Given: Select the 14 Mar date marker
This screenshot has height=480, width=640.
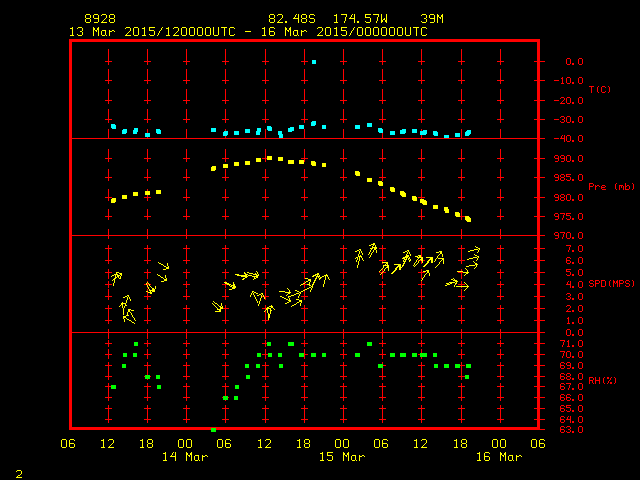Looking at the screenshot, I should pos(185,457).
